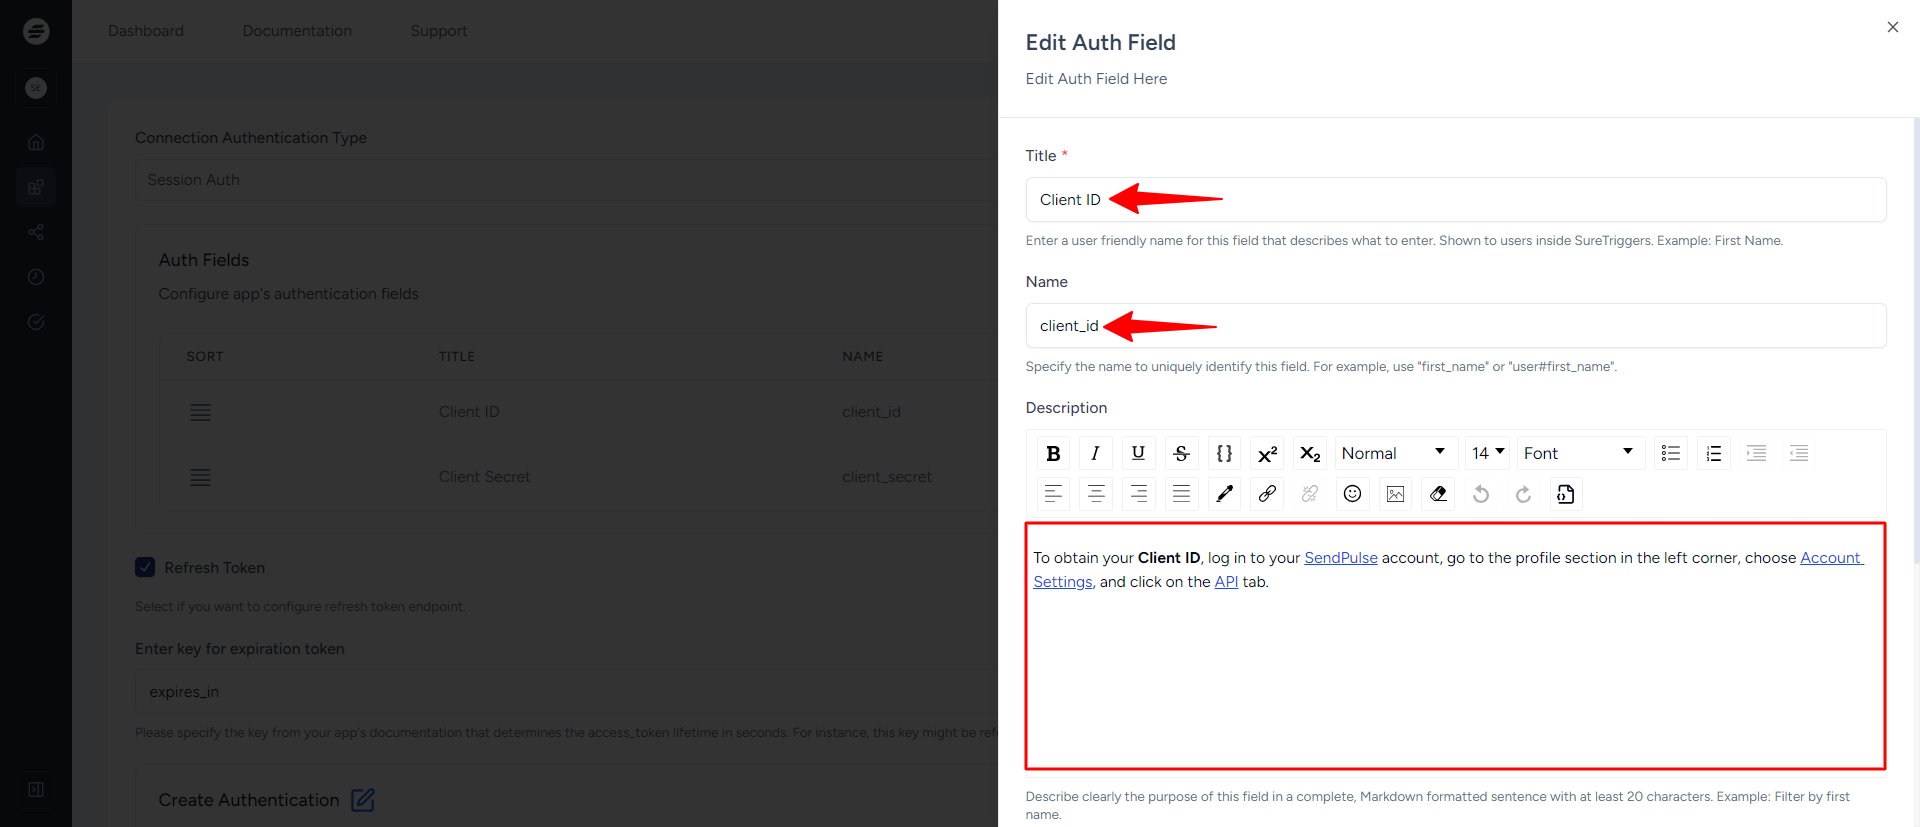Image resolution: width=1920 pixels, height=827 pixels.
Task: Expand the font size 14 dropdown
Action: [x=1487, y=453]
